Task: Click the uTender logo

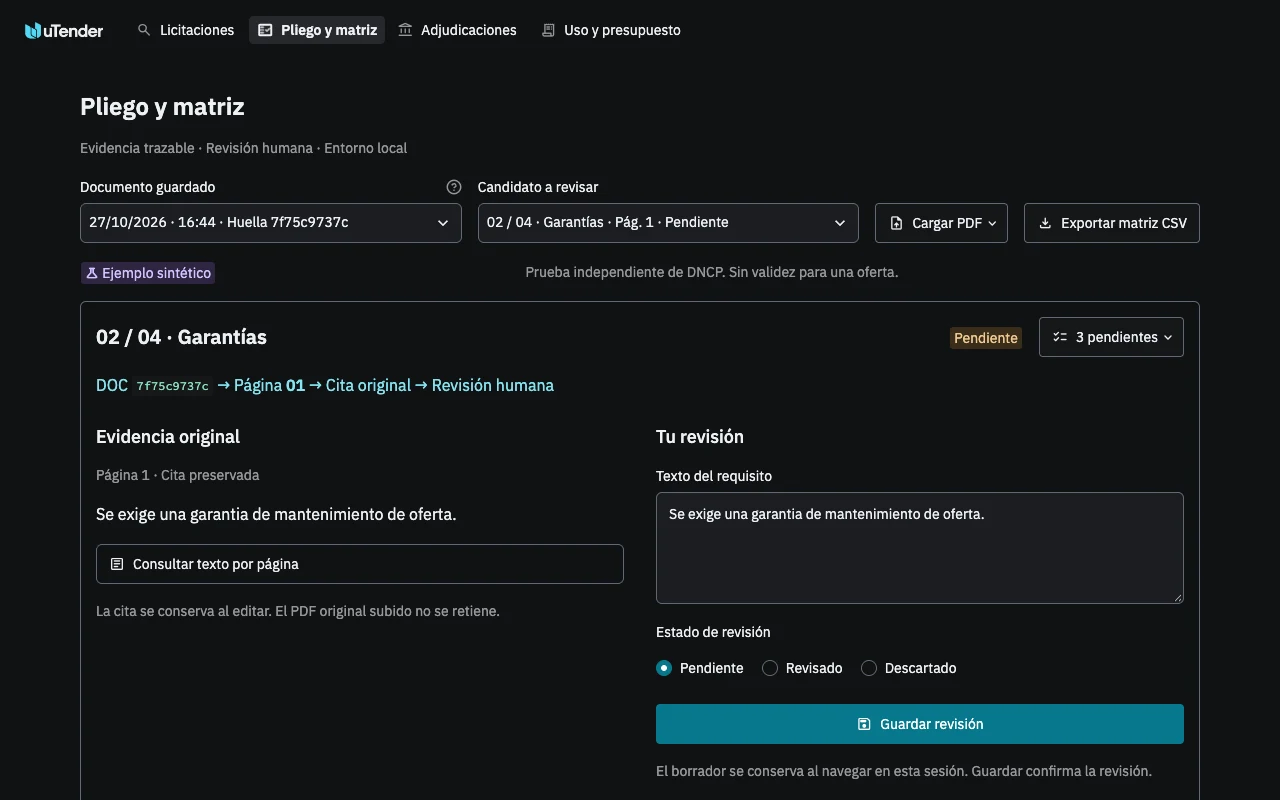Action: 64,30
